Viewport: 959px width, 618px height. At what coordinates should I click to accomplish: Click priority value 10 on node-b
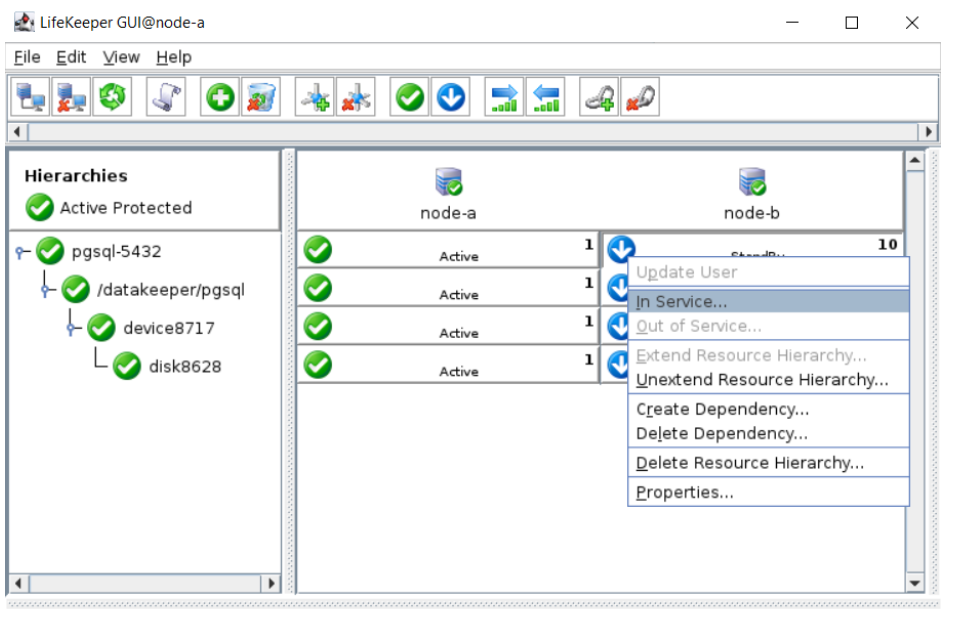click(x=887, y=244)
